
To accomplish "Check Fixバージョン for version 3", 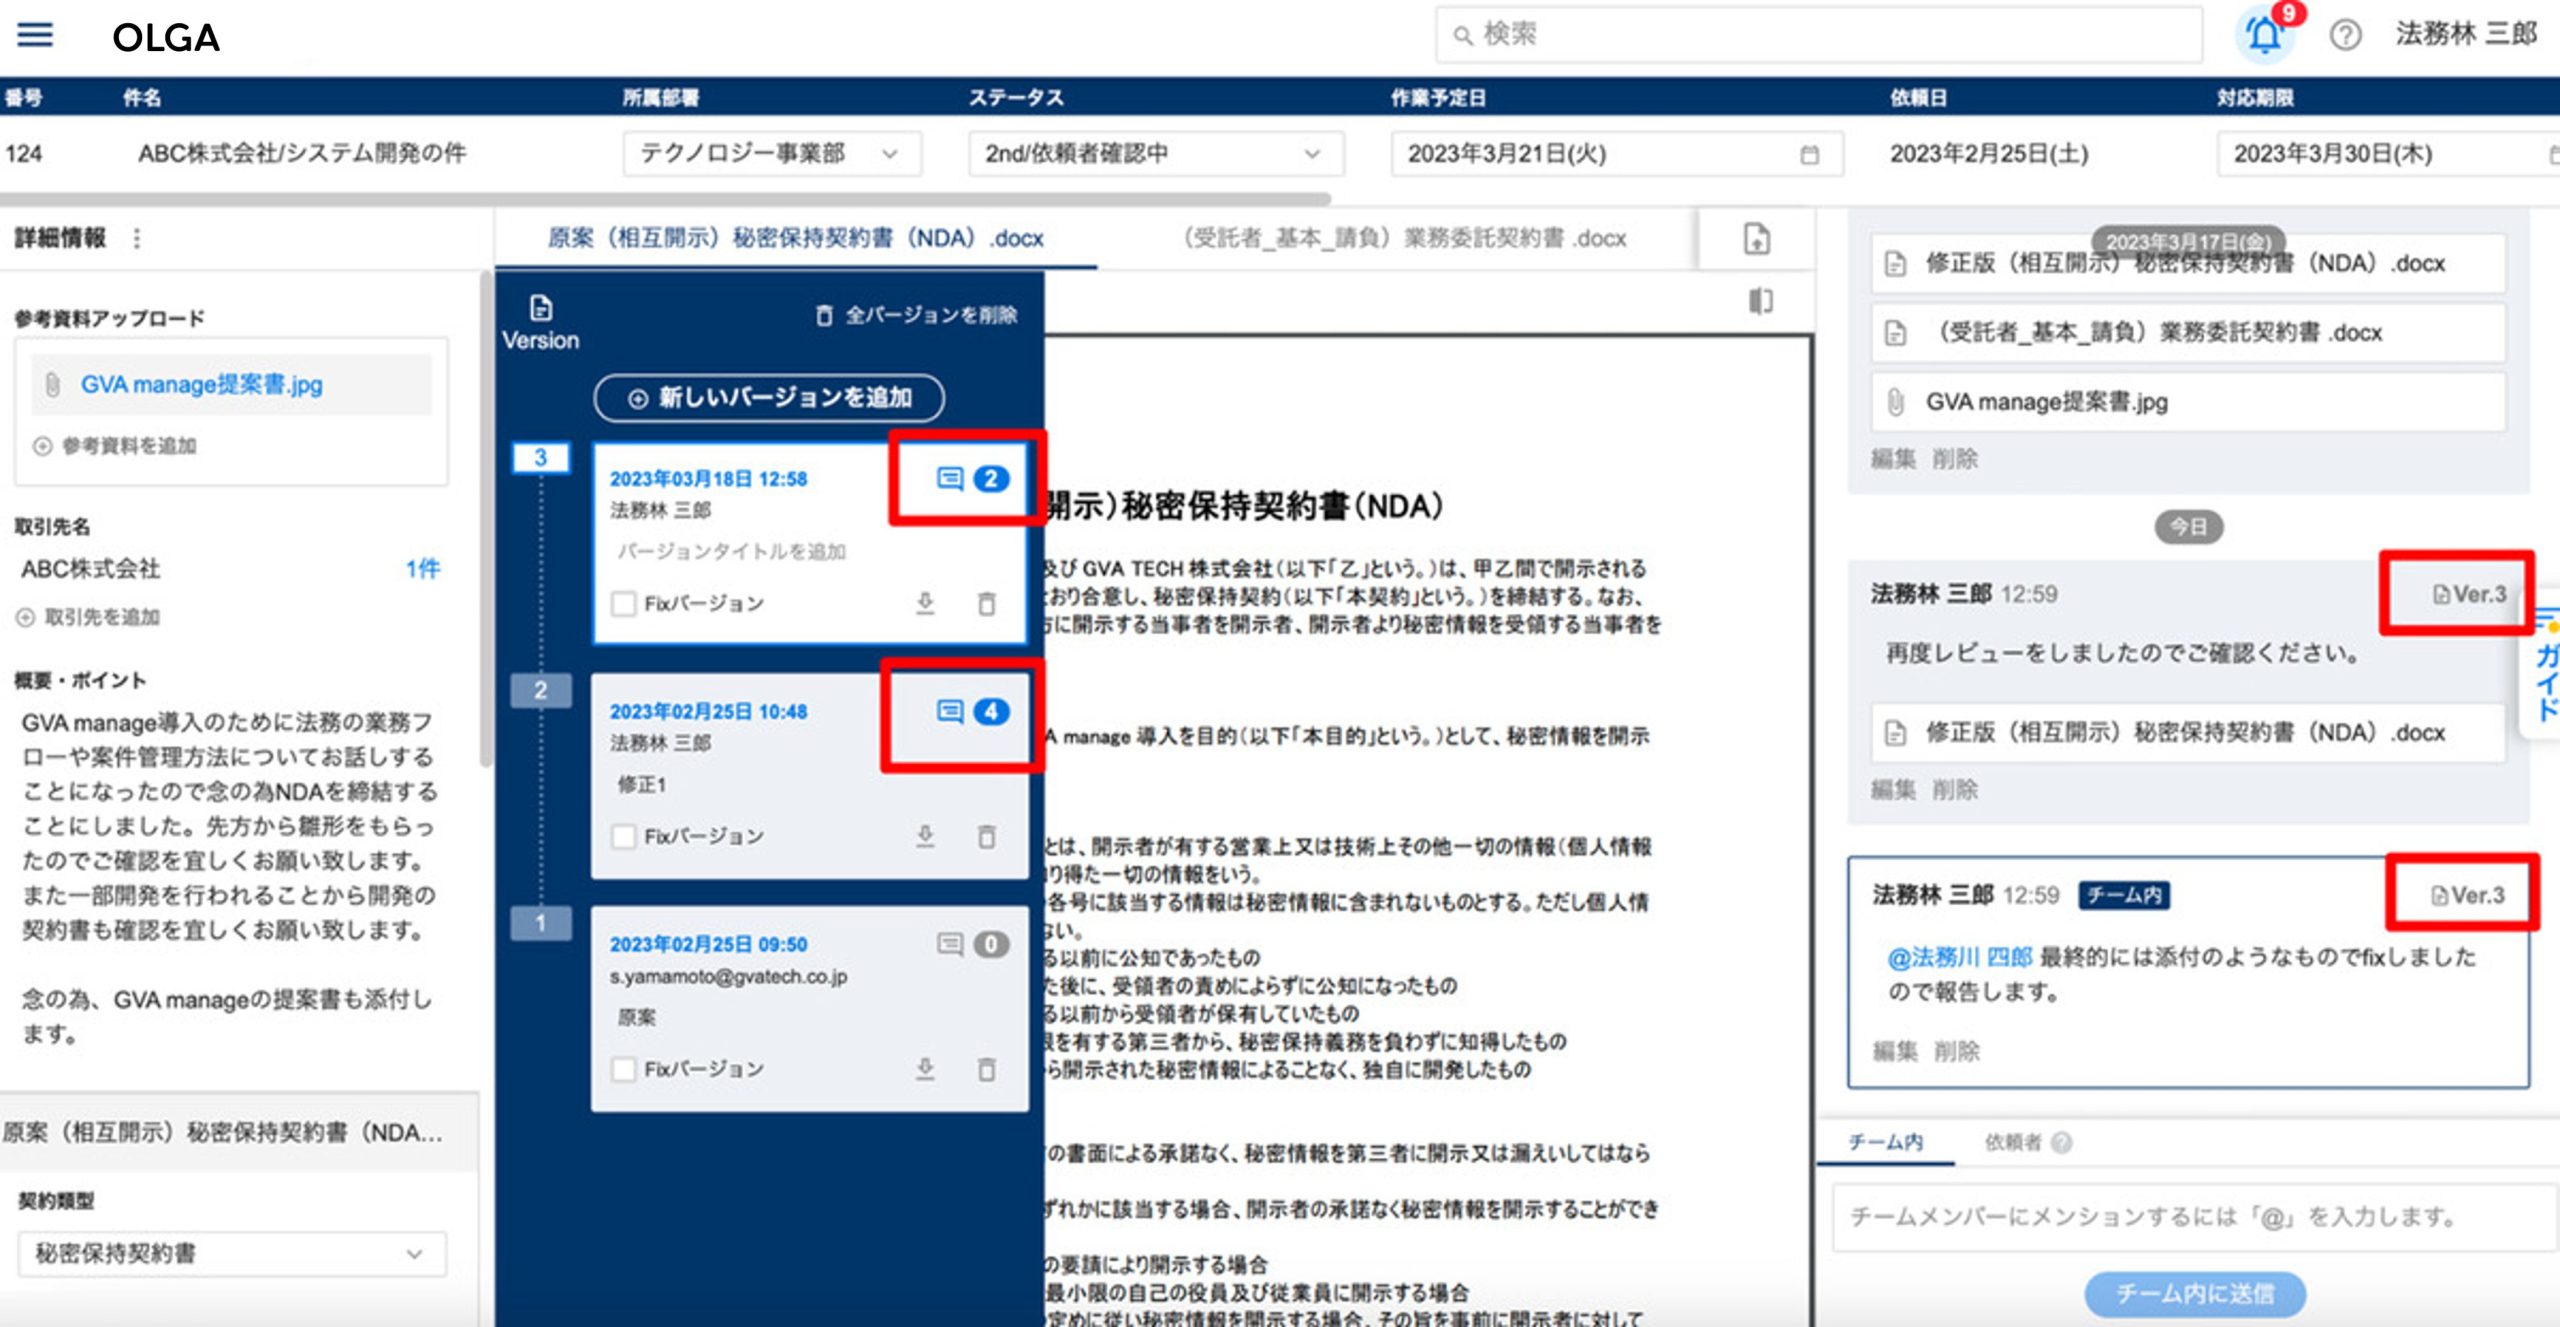I will [x=623, y=603].
